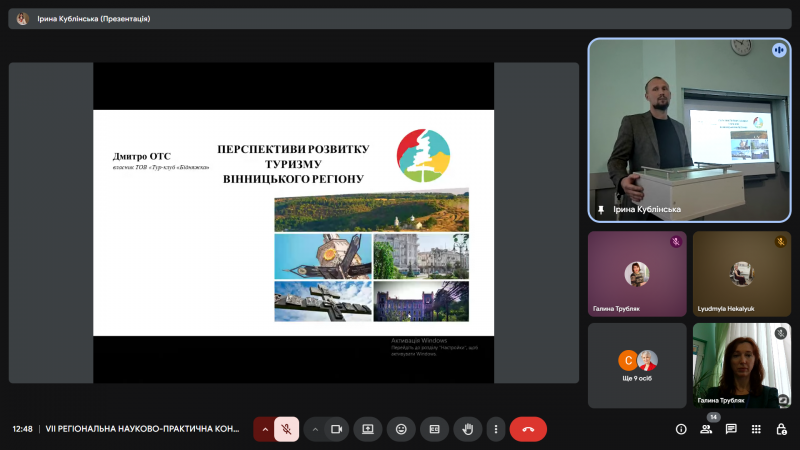Open the activities panel

click(756, 429)
